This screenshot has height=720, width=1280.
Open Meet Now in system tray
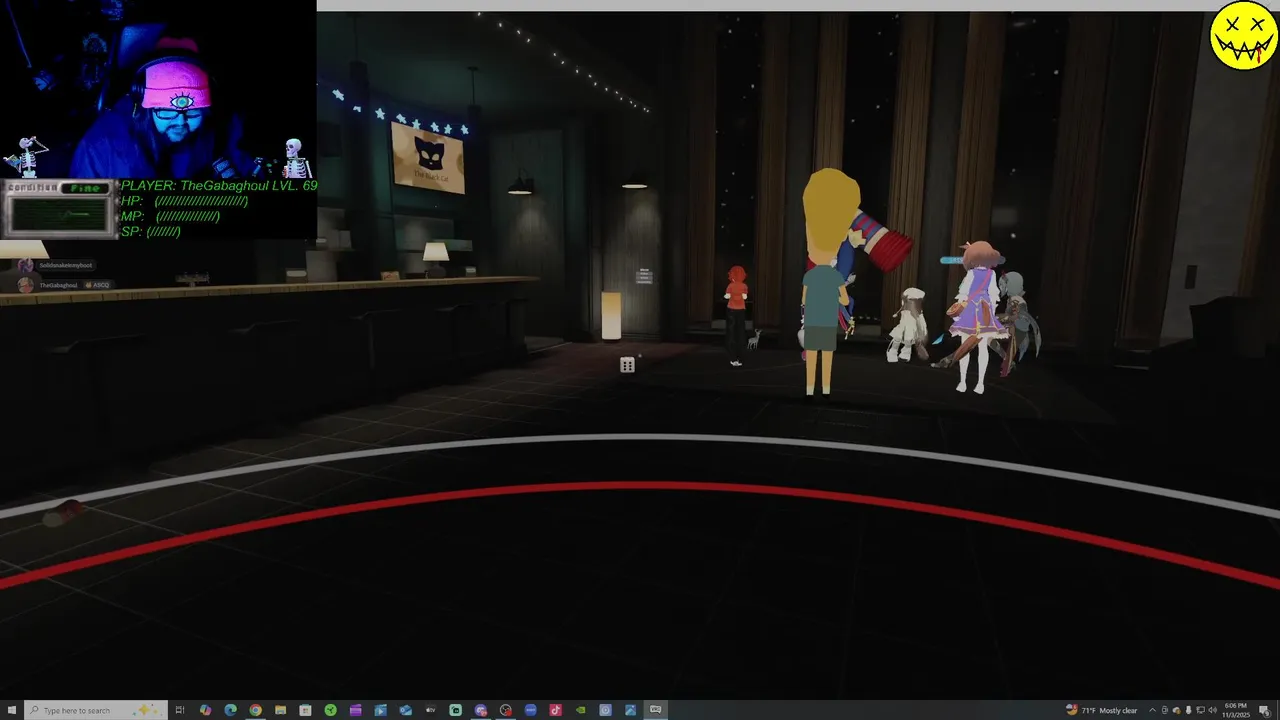point(1165,710)
